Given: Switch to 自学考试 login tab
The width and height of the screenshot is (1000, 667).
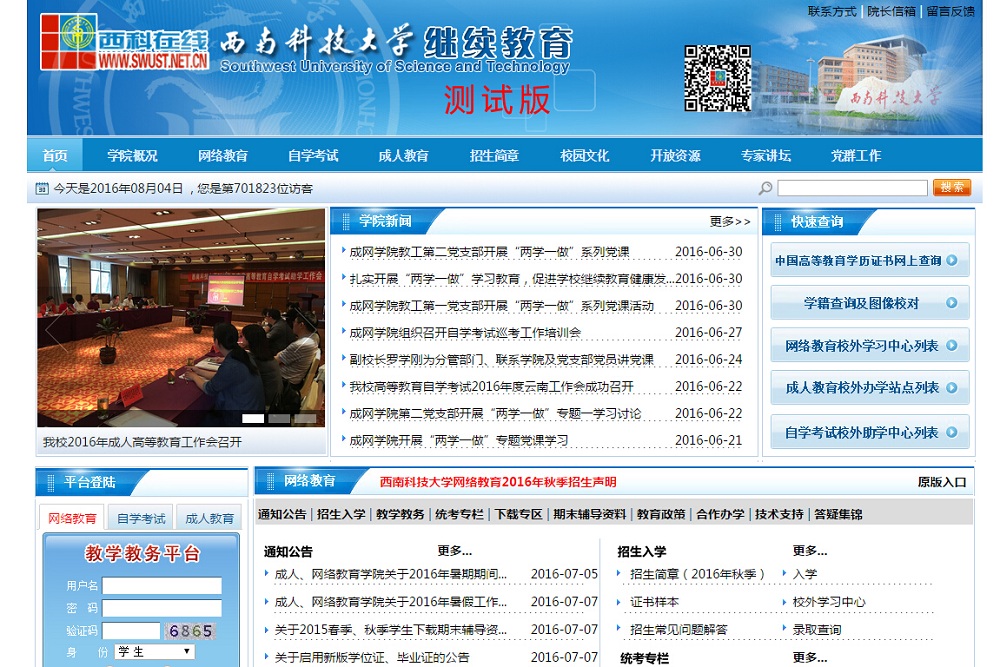Looking at the screenshot, I should point(141,518).
